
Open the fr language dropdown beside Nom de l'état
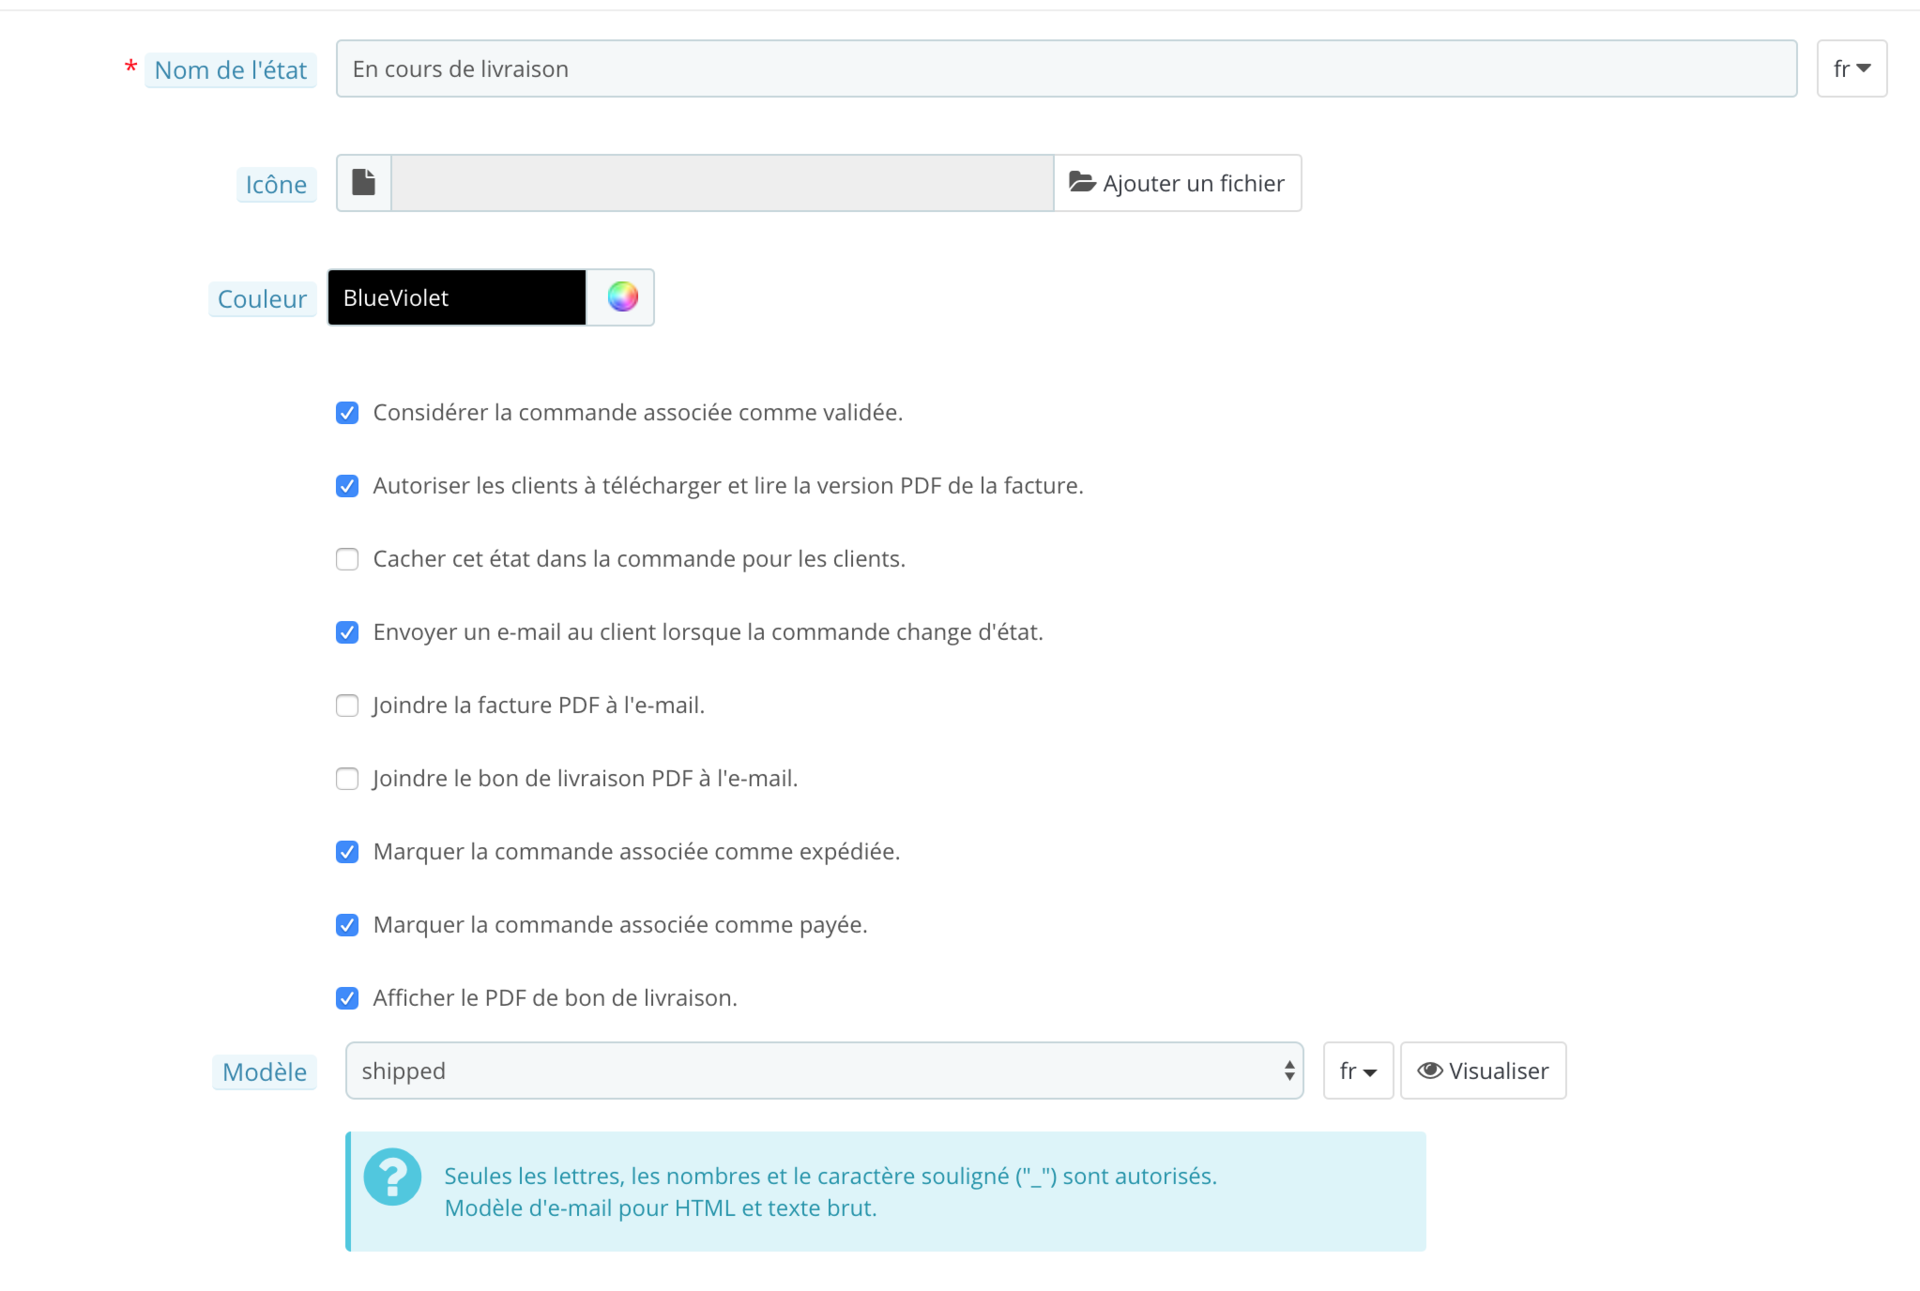1851,69
